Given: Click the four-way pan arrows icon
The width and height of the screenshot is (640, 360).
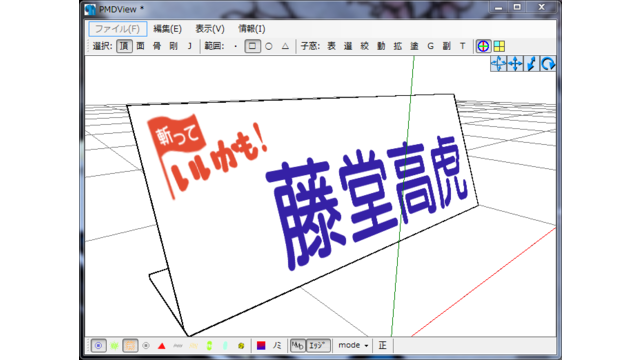Looking at the screenshot, I should (515, 64).
